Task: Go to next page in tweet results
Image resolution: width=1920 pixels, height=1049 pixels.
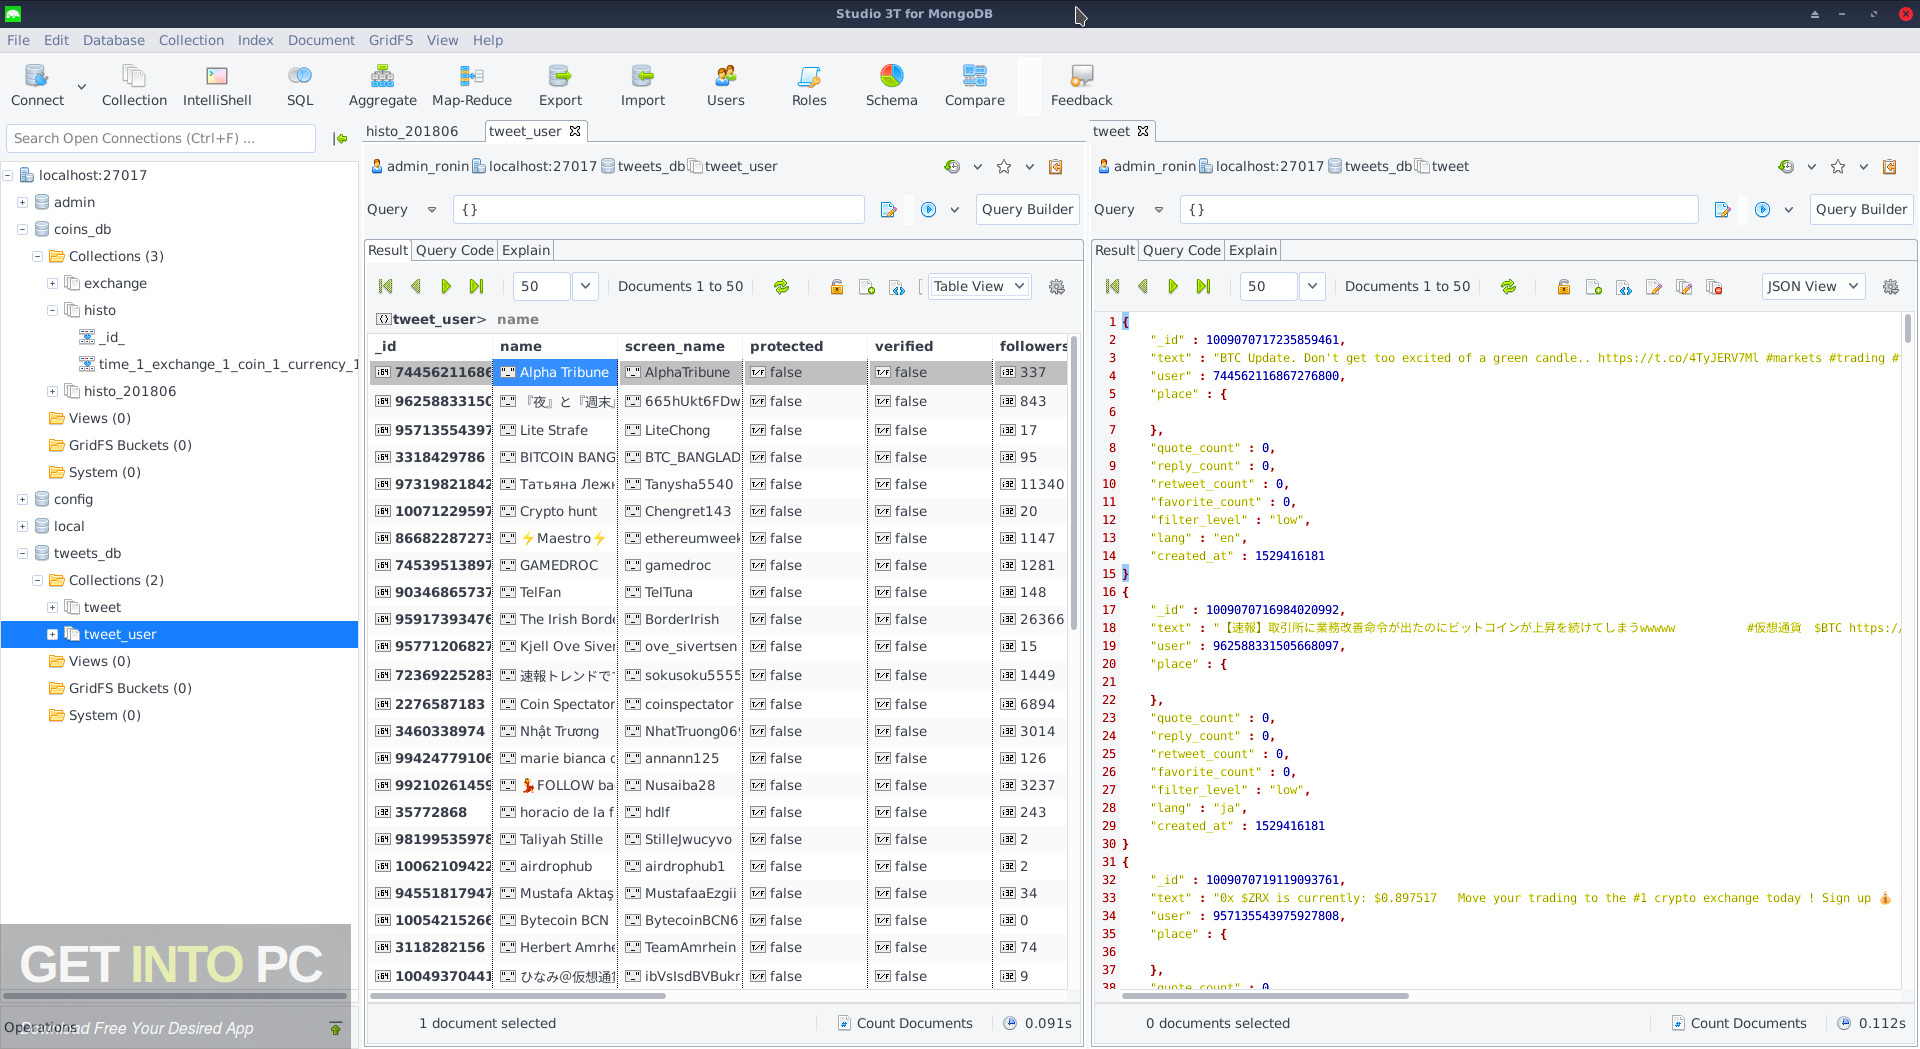Action: [x=1173, y=287]
